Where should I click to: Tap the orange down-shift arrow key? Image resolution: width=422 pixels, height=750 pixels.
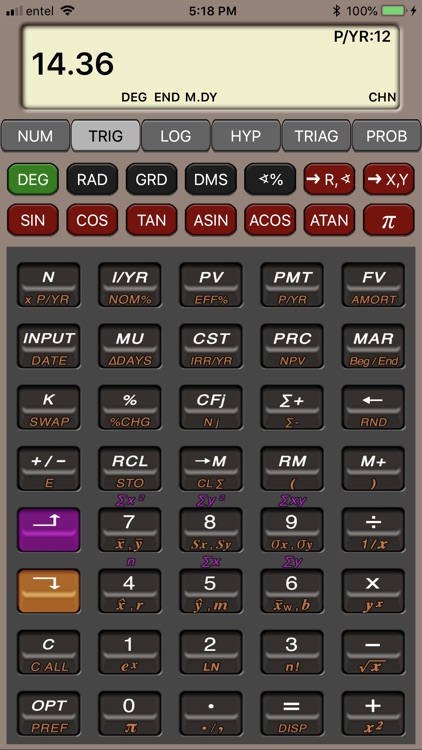[x=48, y=591]
